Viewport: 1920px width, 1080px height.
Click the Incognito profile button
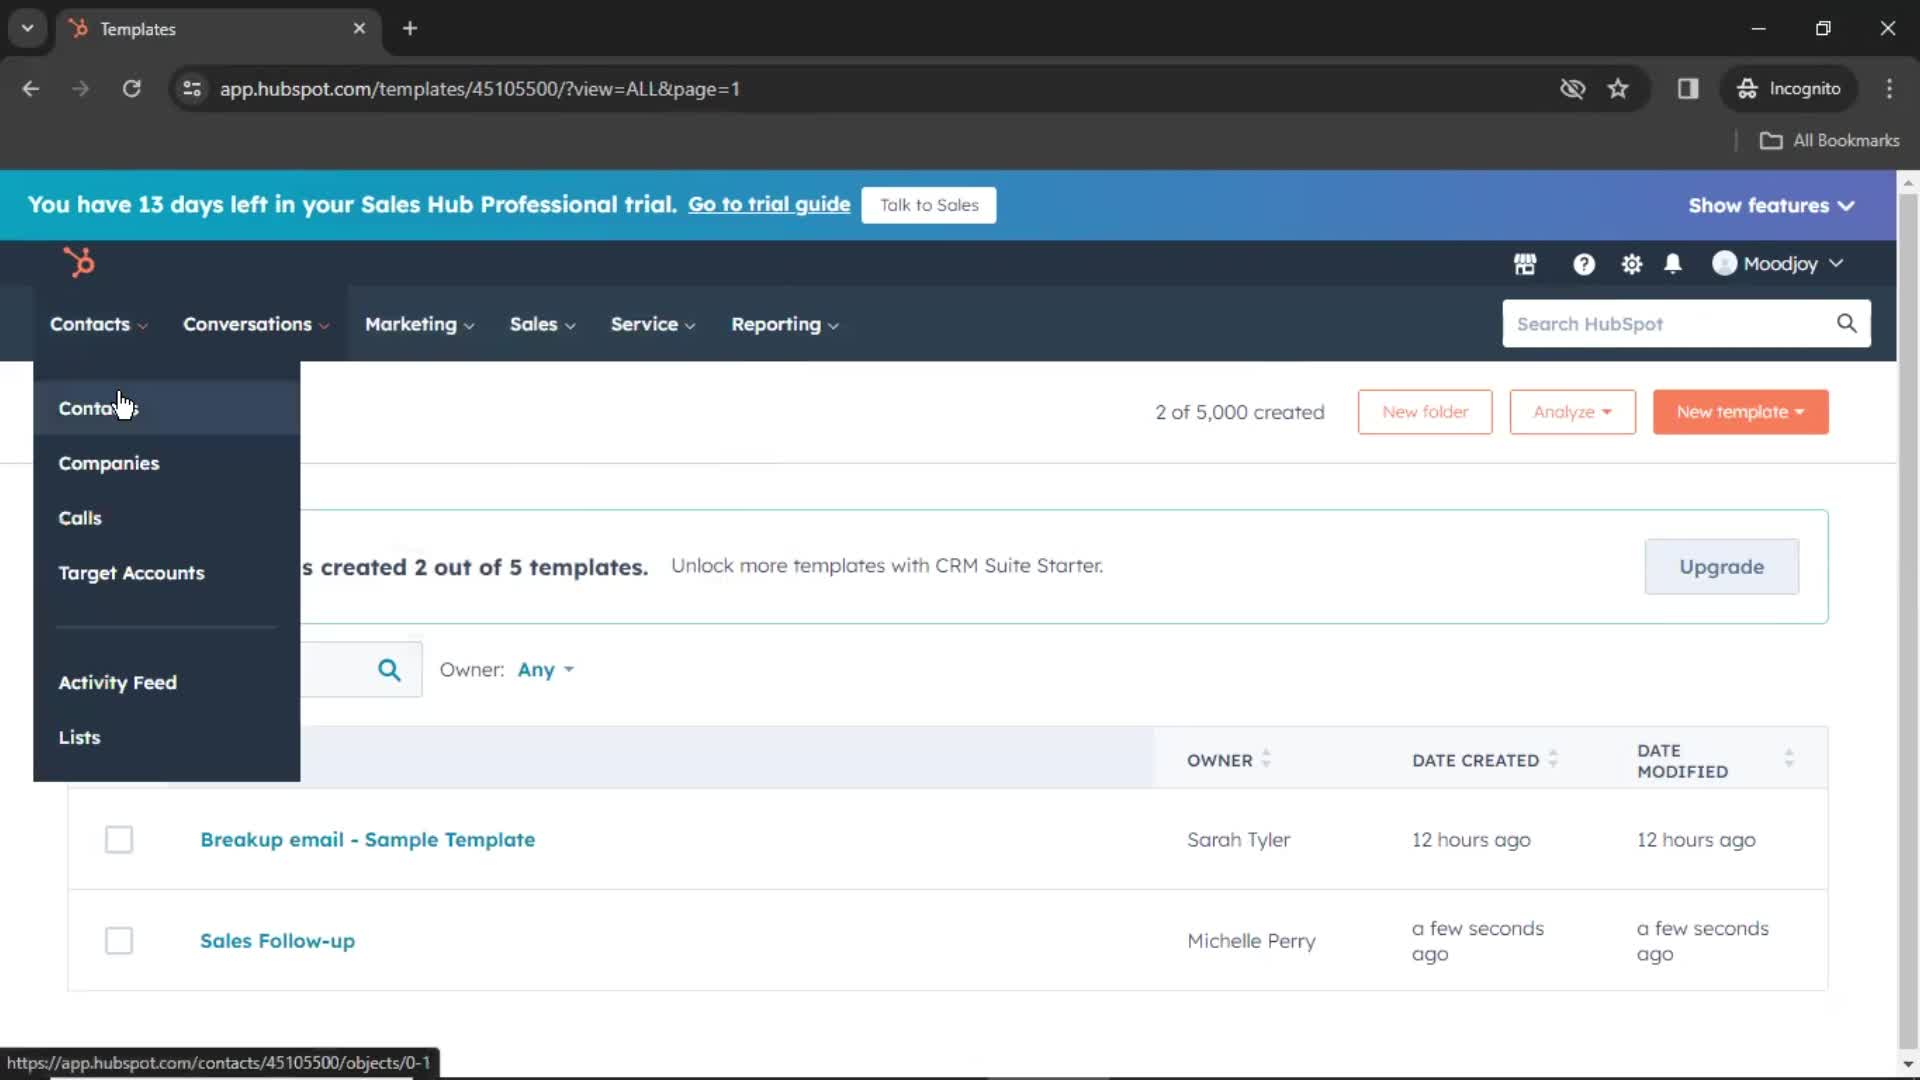pos(1788,88)
